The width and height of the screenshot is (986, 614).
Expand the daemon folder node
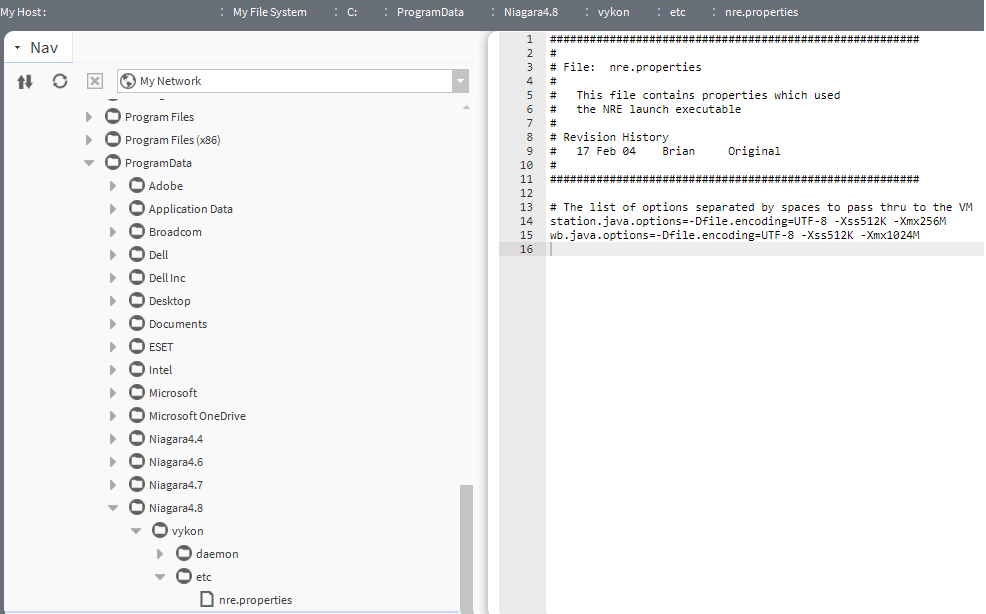pyautogui.click(x=160, y=554)
